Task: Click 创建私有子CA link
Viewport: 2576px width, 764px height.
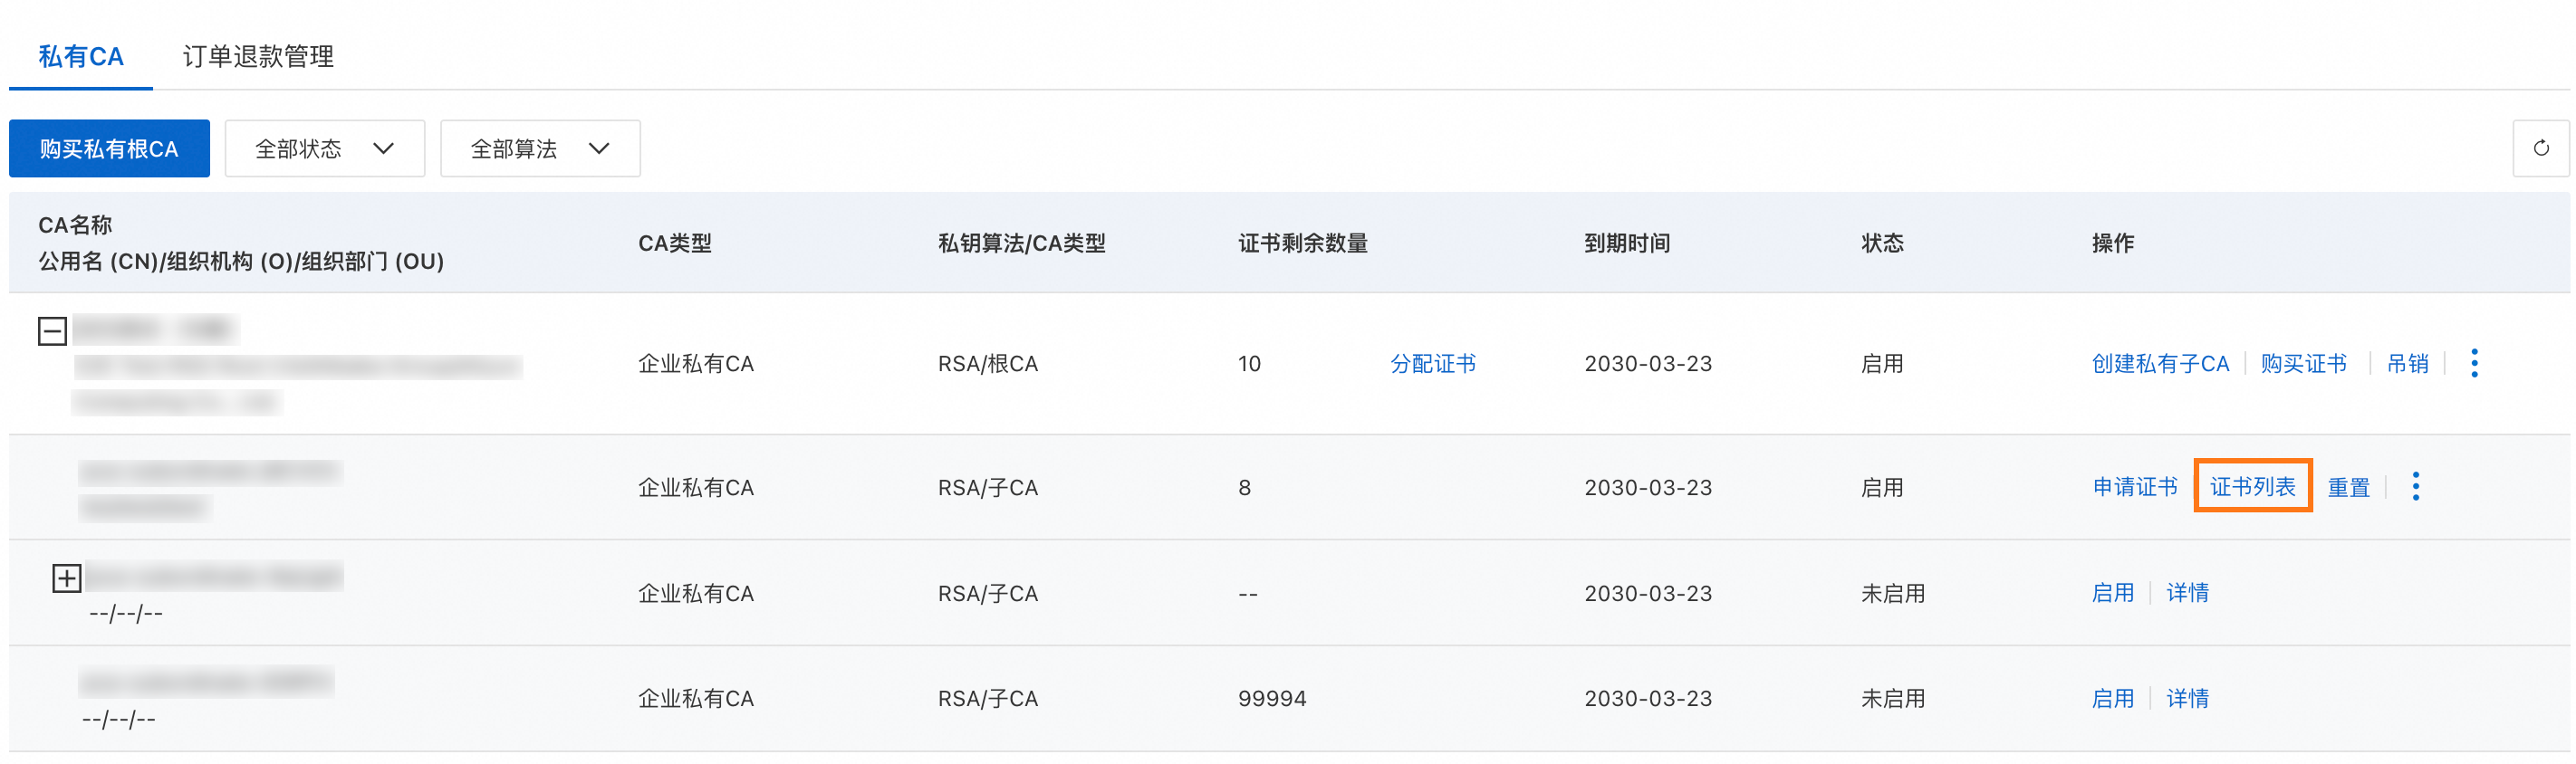Action: tap(2160, 364)
